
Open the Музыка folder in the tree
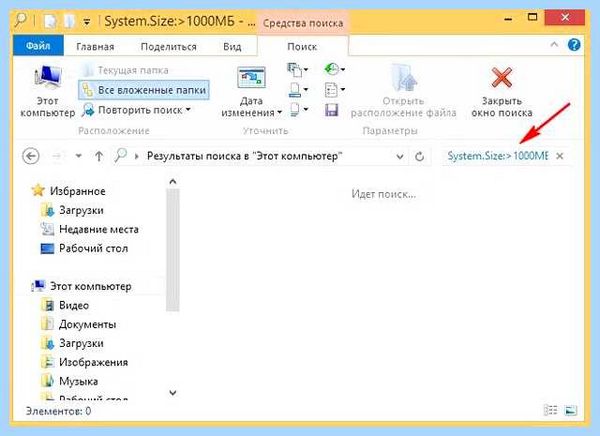tap(78, 381)
